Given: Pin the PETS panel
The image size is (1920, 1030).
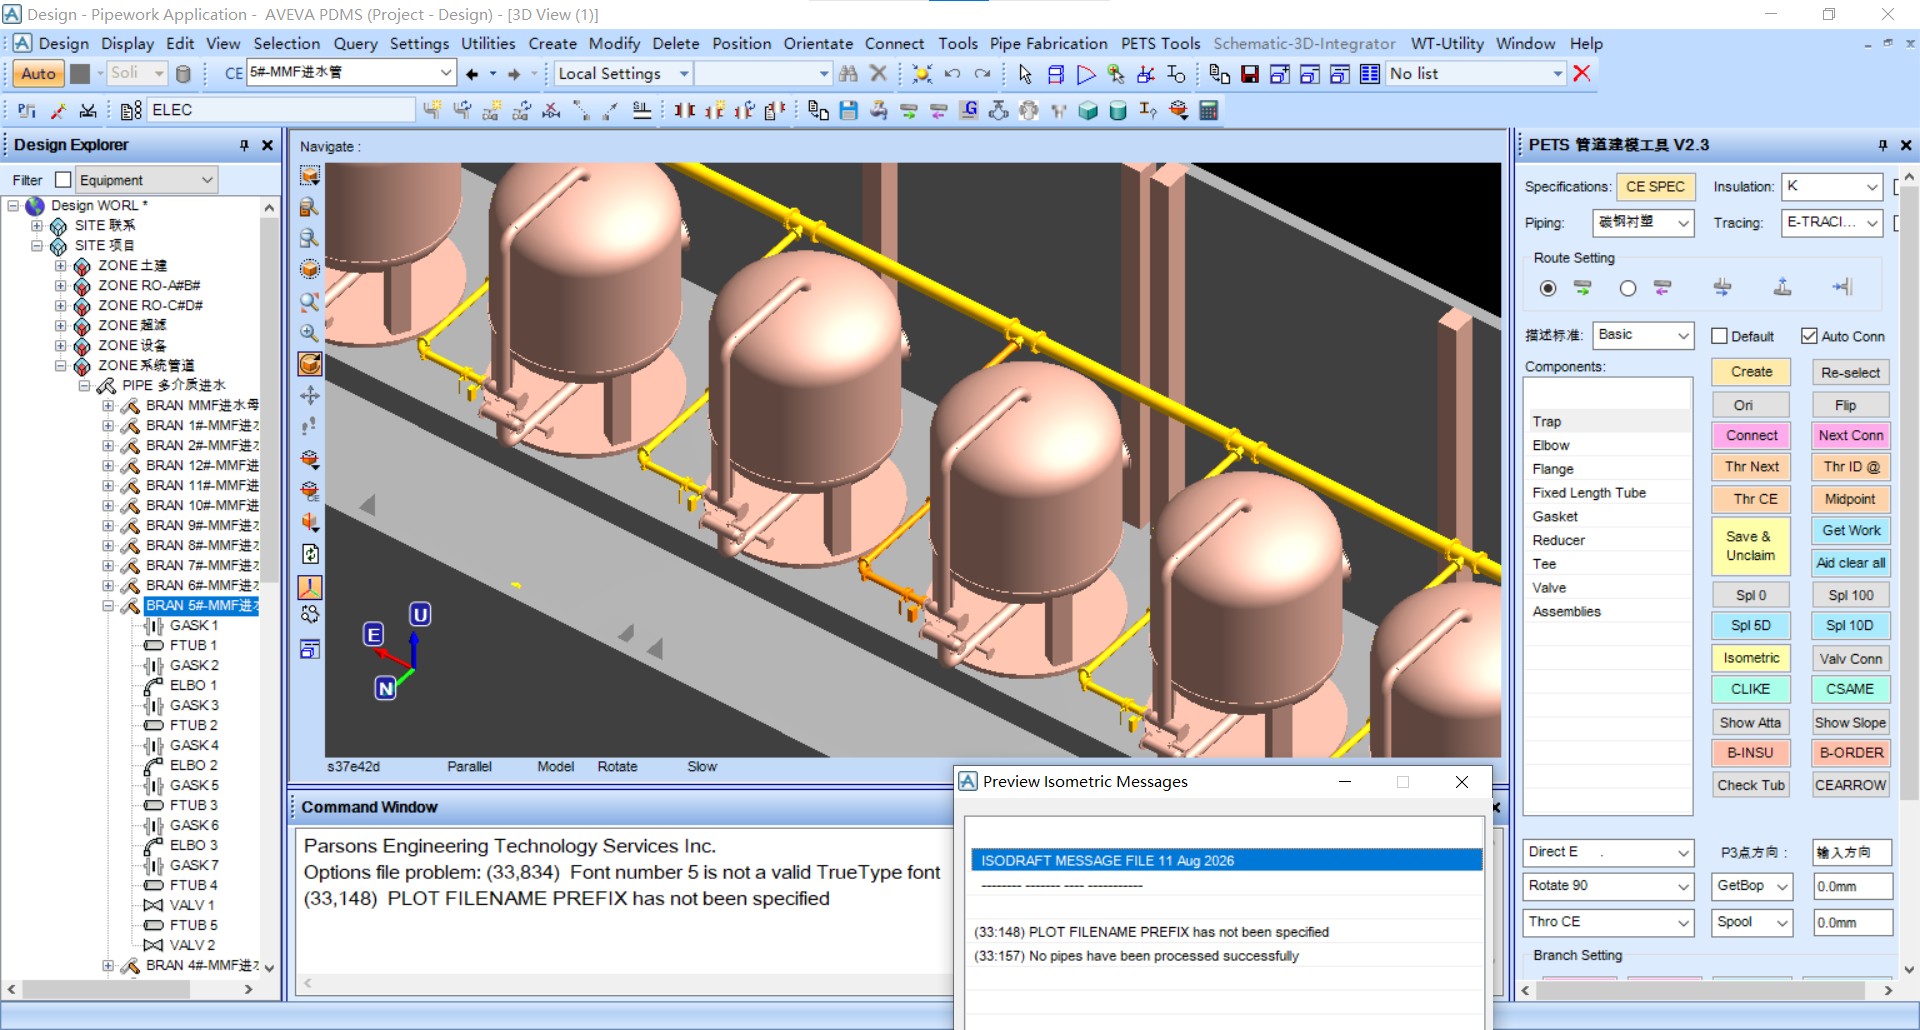Looking at the screenshot, I should [1882, 145].
